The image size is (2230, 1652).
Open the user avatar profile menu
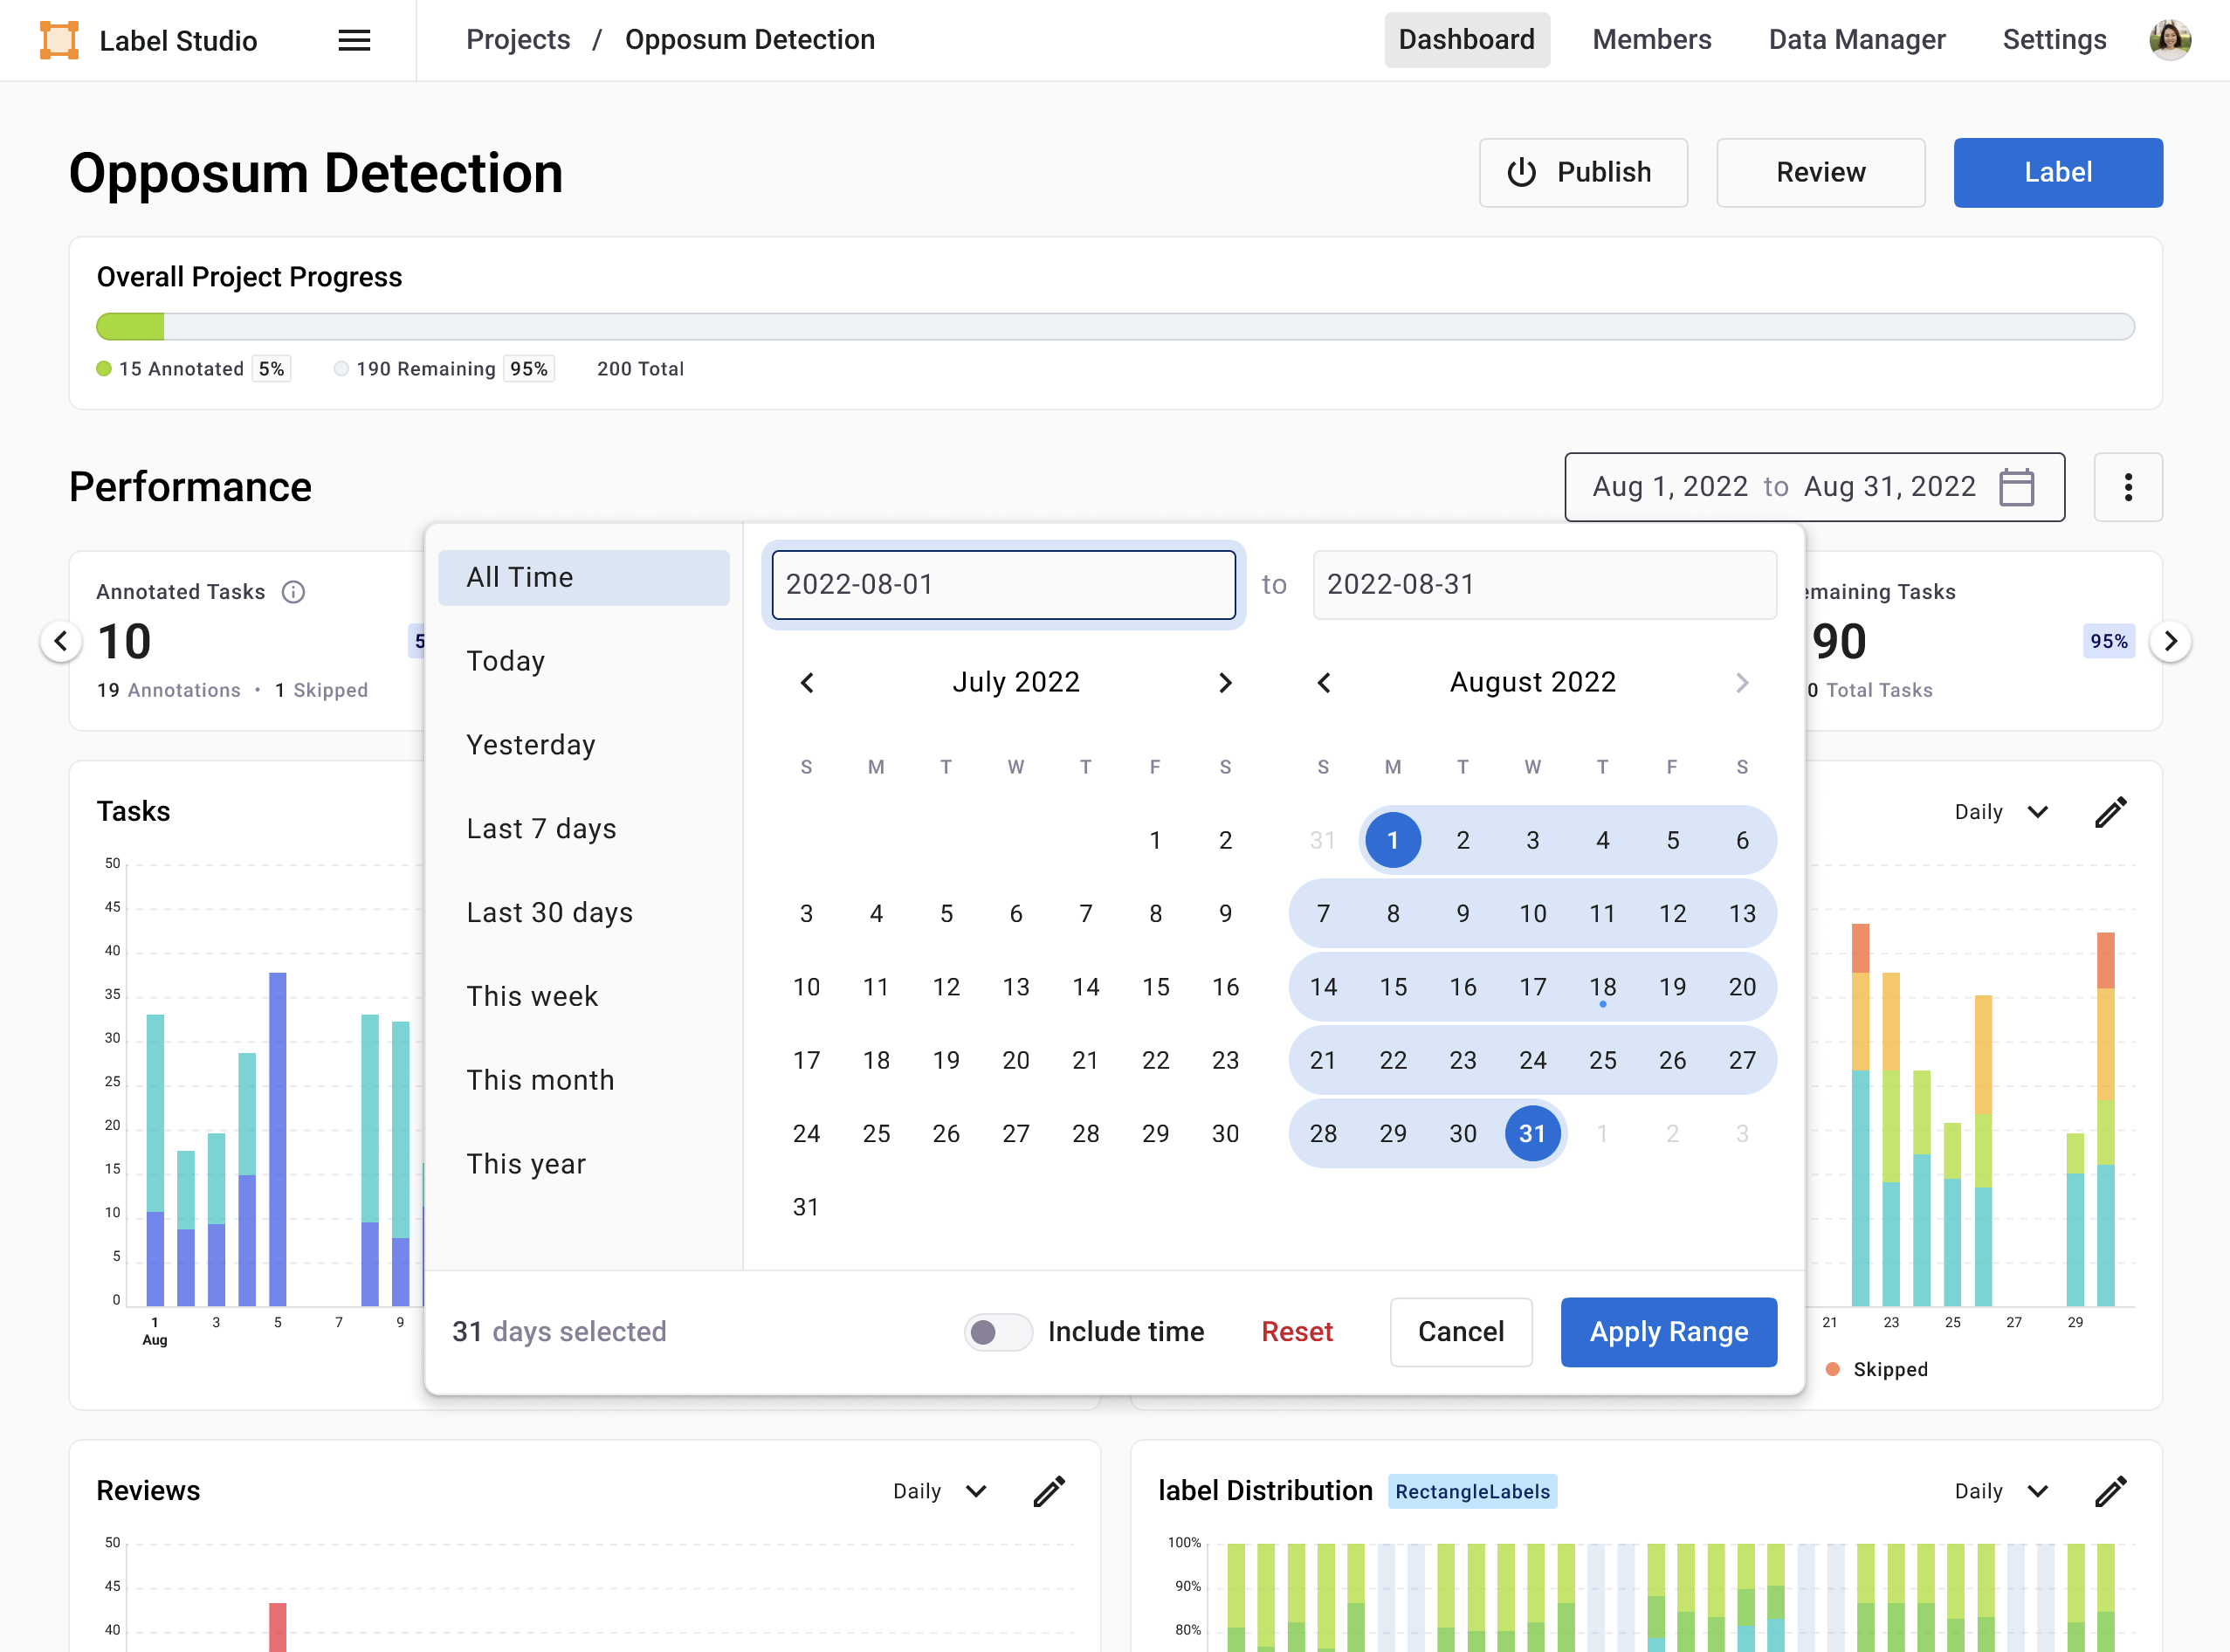(x=2169, y=40)
